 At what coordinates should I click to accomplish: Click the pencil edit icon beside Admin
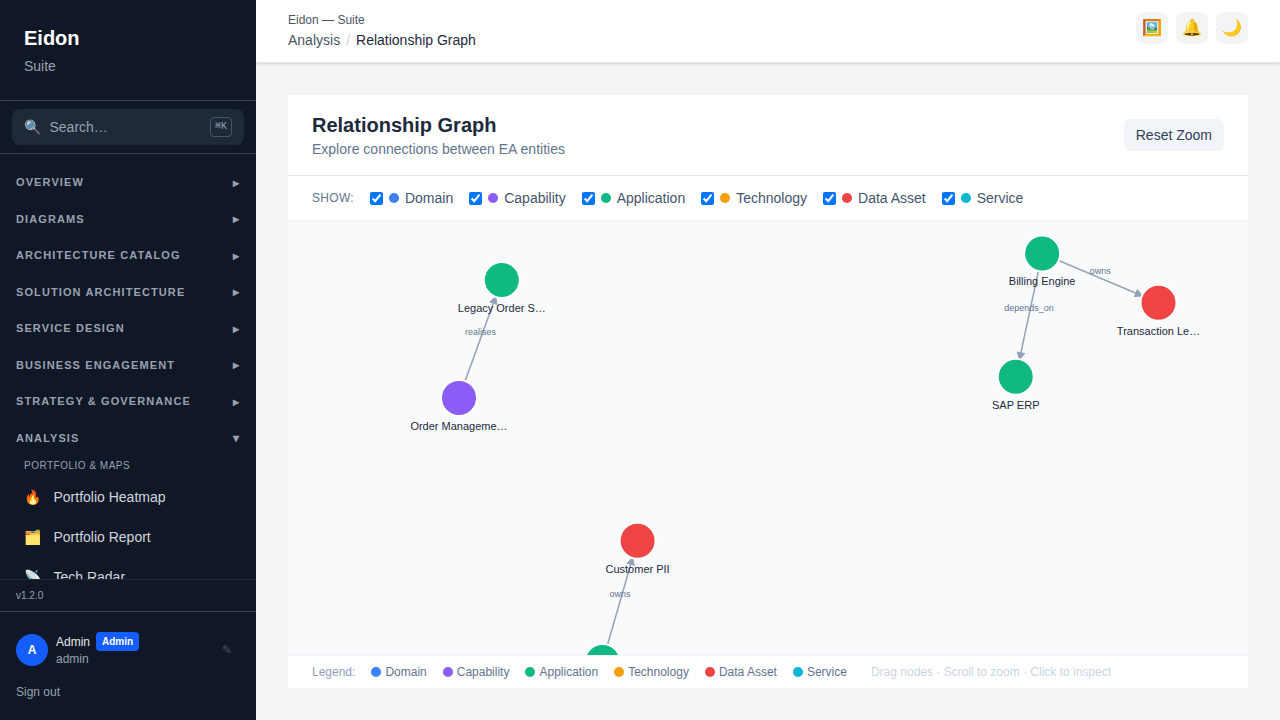[x=227, y=650]
